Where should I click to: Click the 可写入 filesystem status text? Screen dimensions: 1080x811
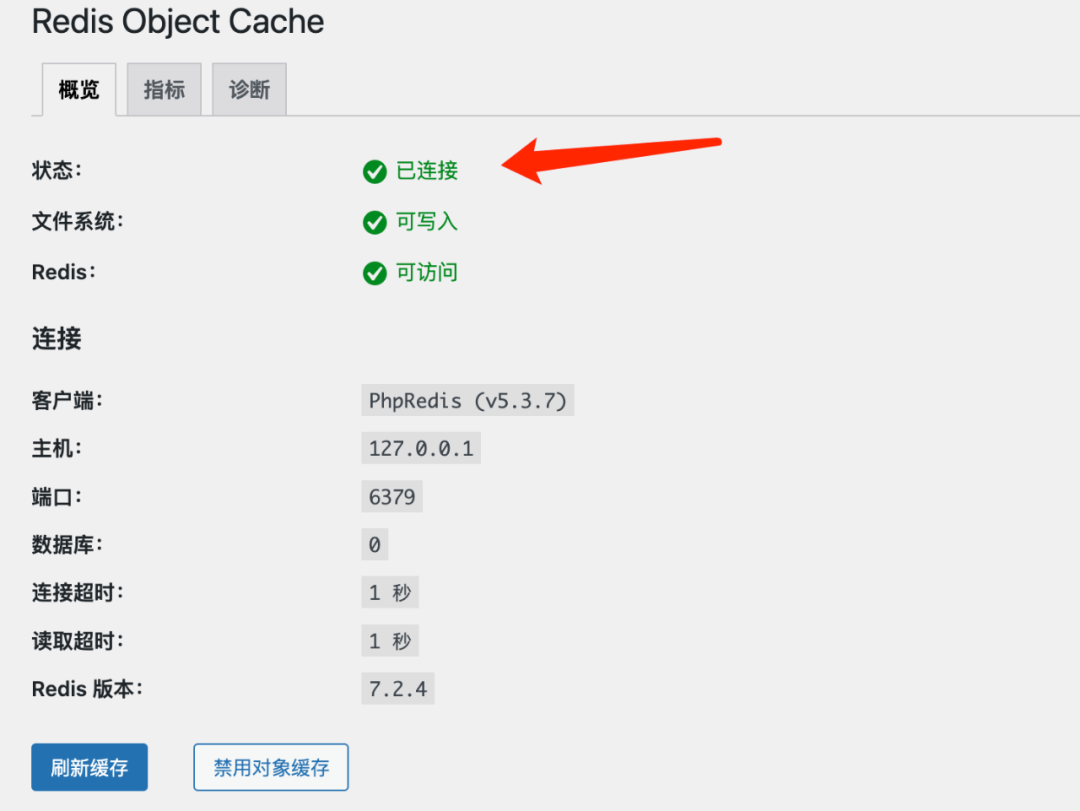(x=427, y=222)
